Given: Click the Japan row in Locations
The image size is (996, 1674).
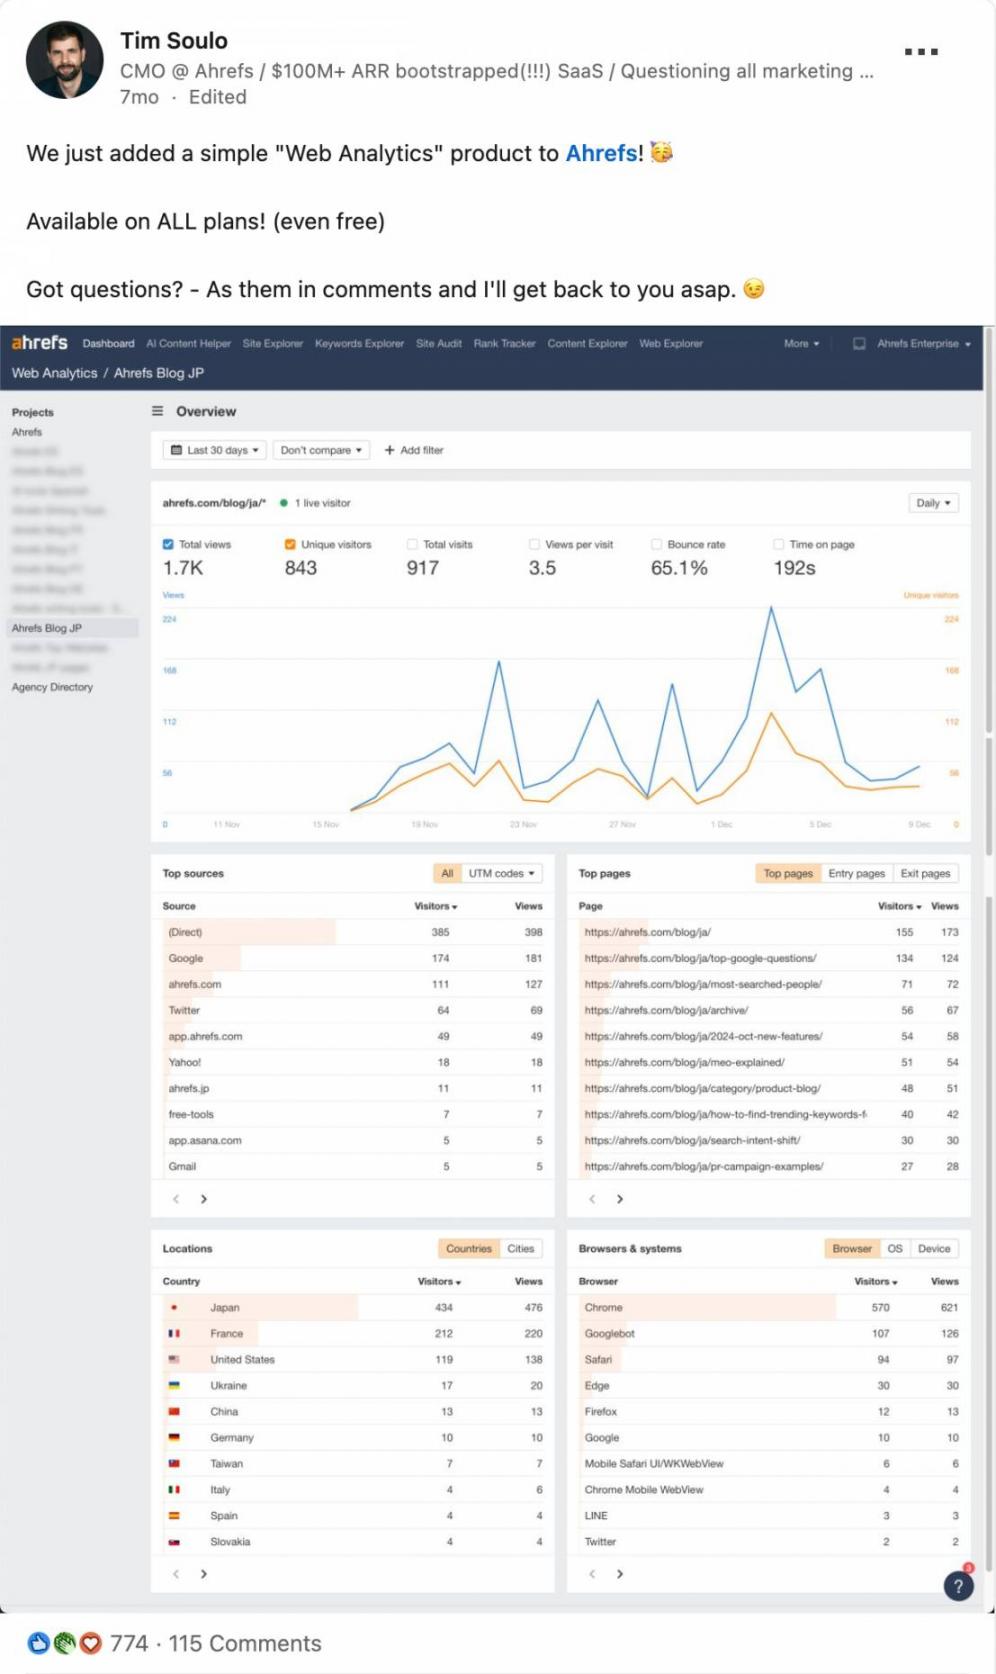Looking at the screenshot, I should (x=353, y=1307).
